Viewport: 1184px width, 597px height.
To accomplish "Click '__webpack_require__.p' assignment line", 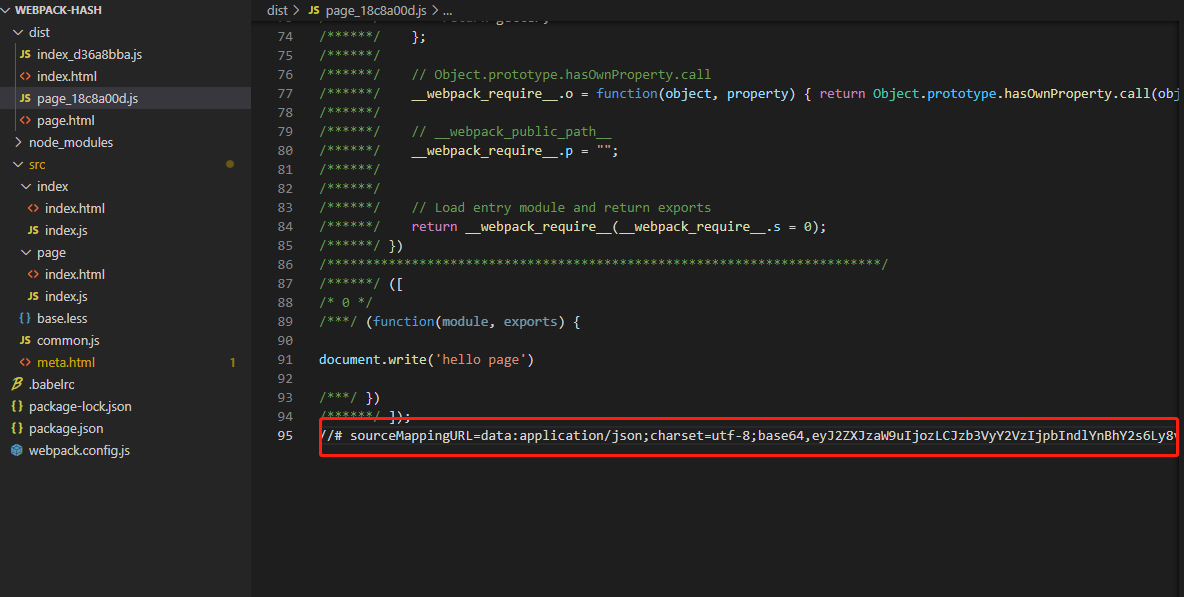I will pyautogui.click(x=469, y=151).
